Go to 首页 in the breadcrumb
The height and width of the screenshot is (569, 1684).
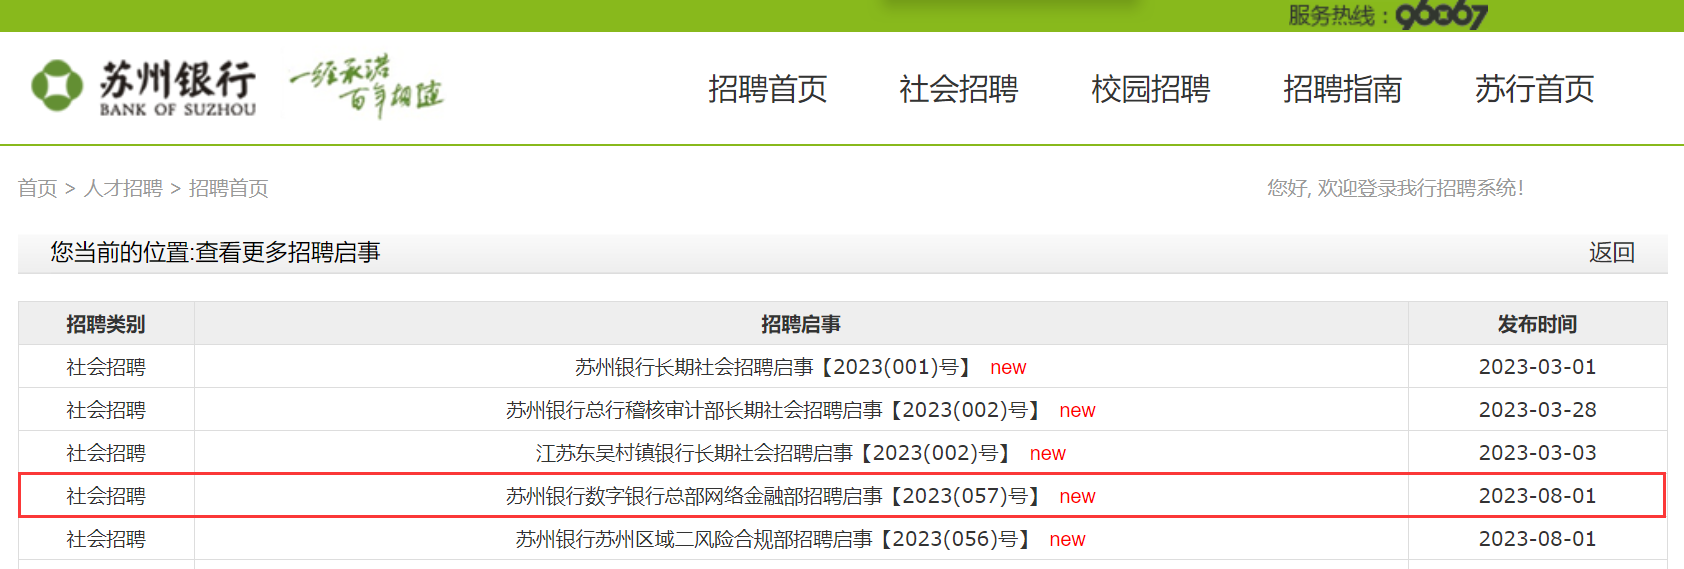(38, 188)
